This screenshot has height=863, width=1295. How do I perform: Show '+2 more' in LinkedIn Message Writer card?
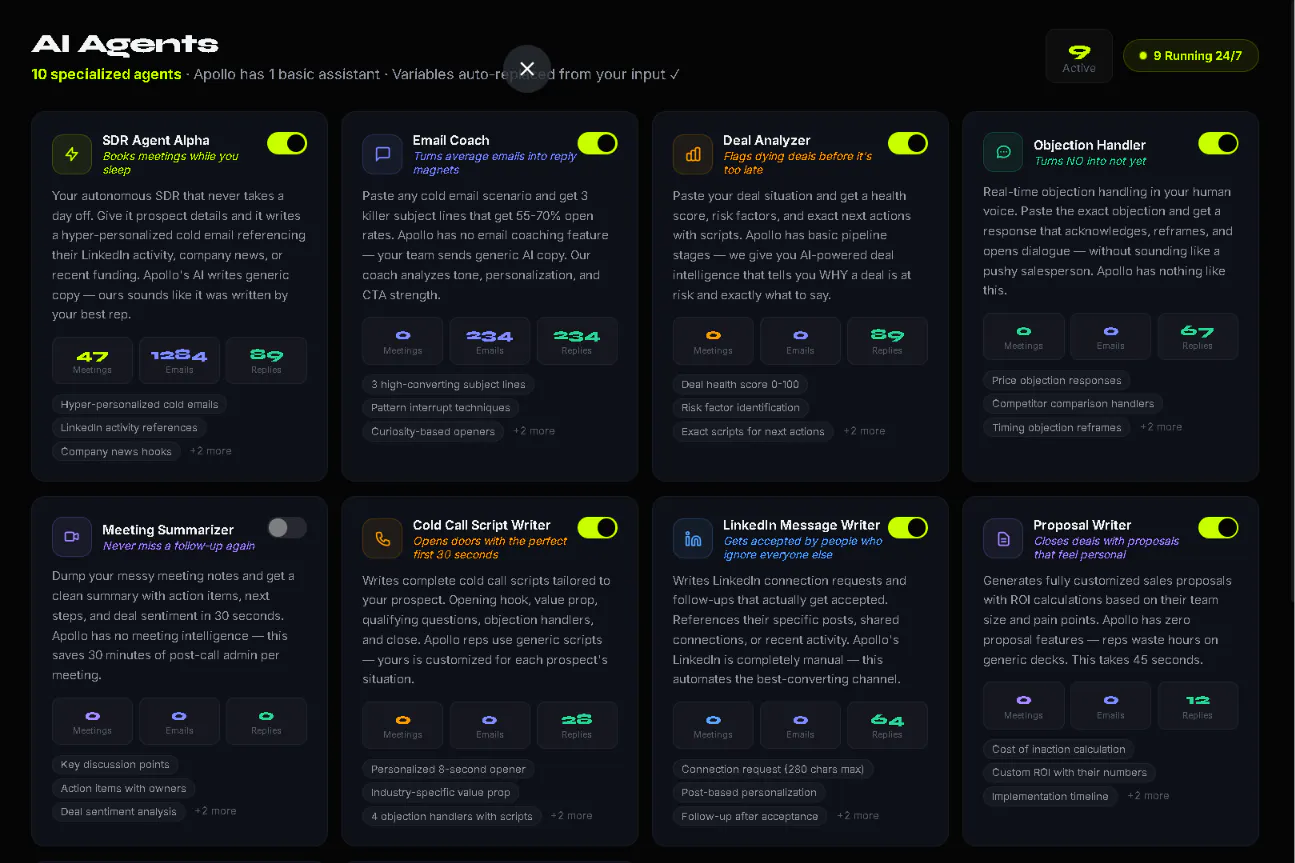(858, 816)
